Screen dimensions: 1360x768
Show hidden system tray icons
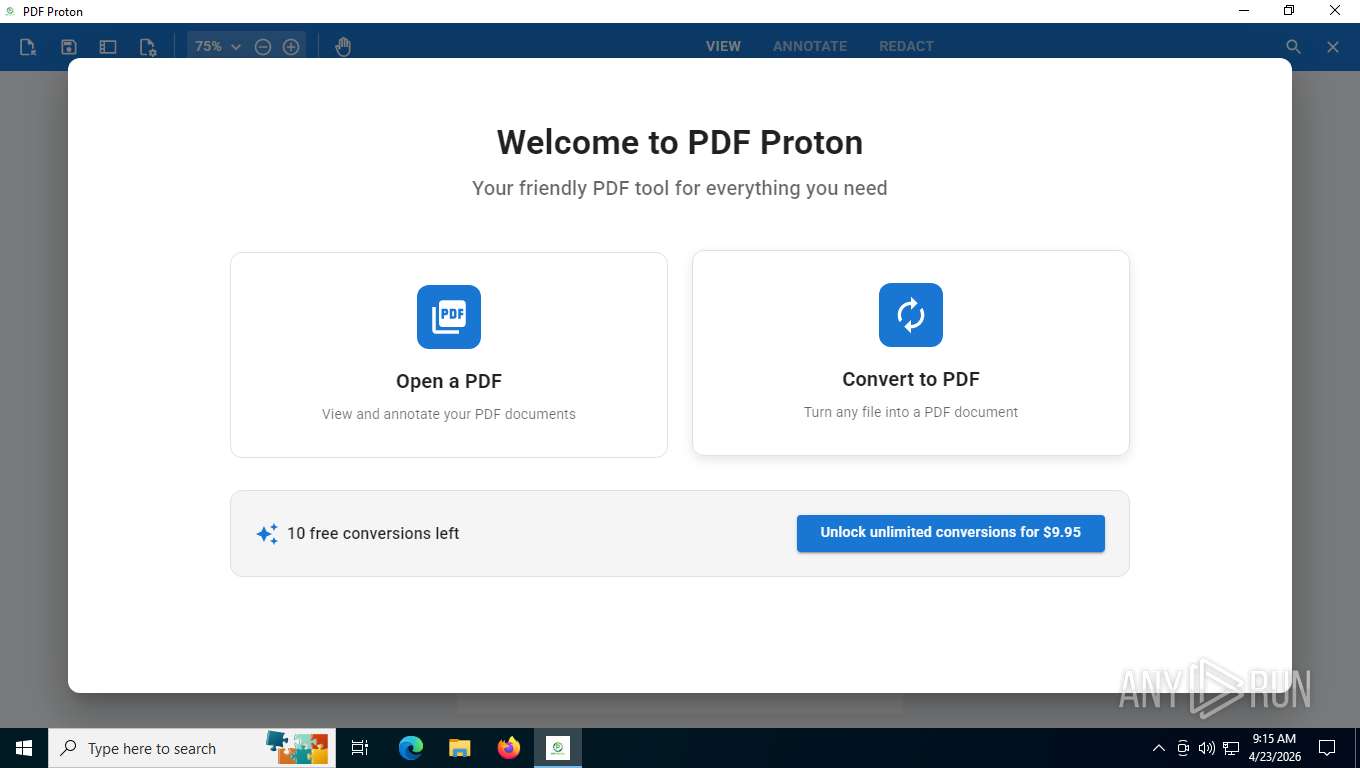point(1159,748)
